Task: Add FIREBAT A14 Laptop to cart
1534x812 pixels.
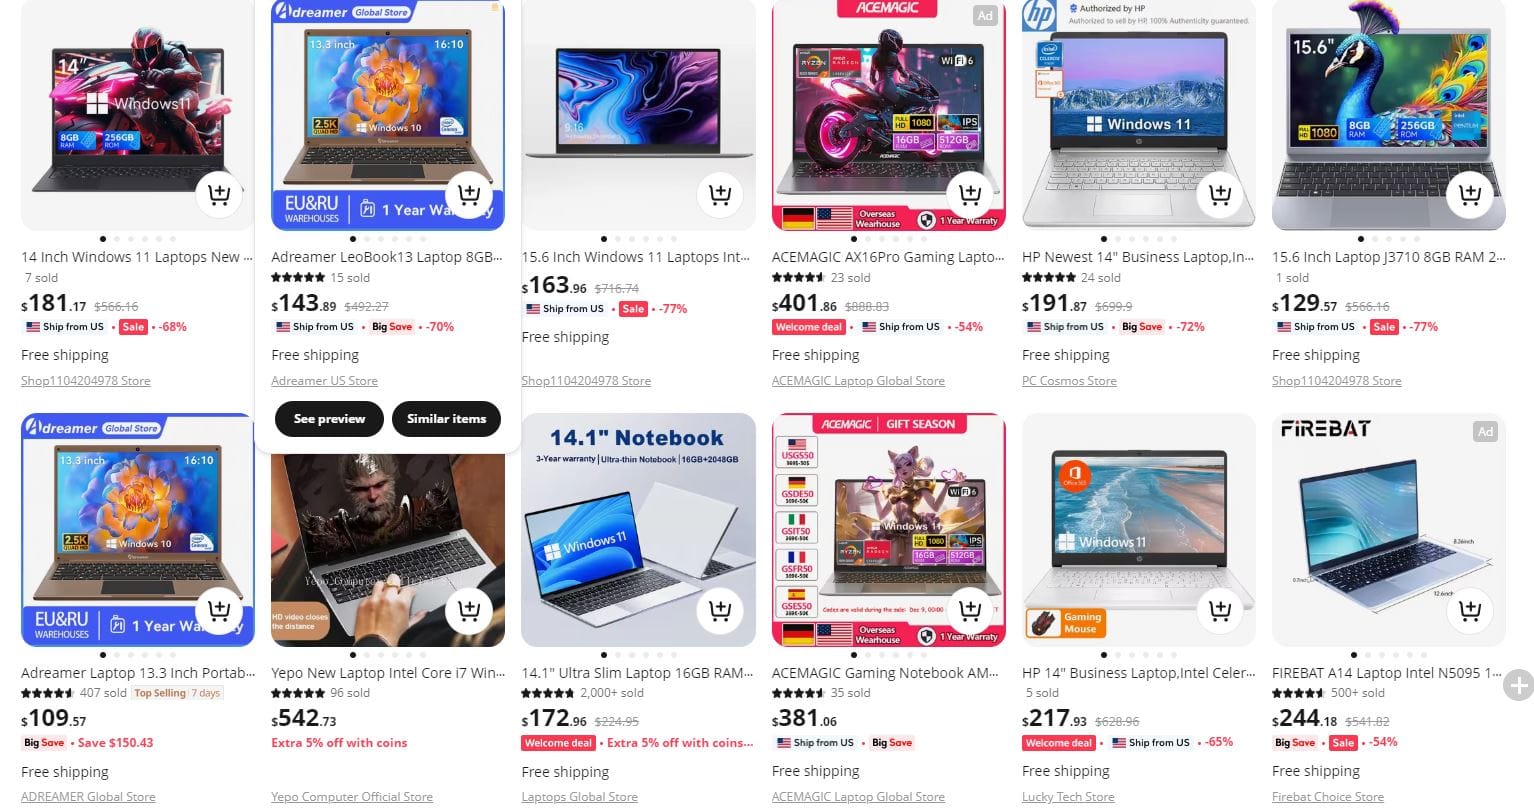Action: click(x=1469, y=610)
